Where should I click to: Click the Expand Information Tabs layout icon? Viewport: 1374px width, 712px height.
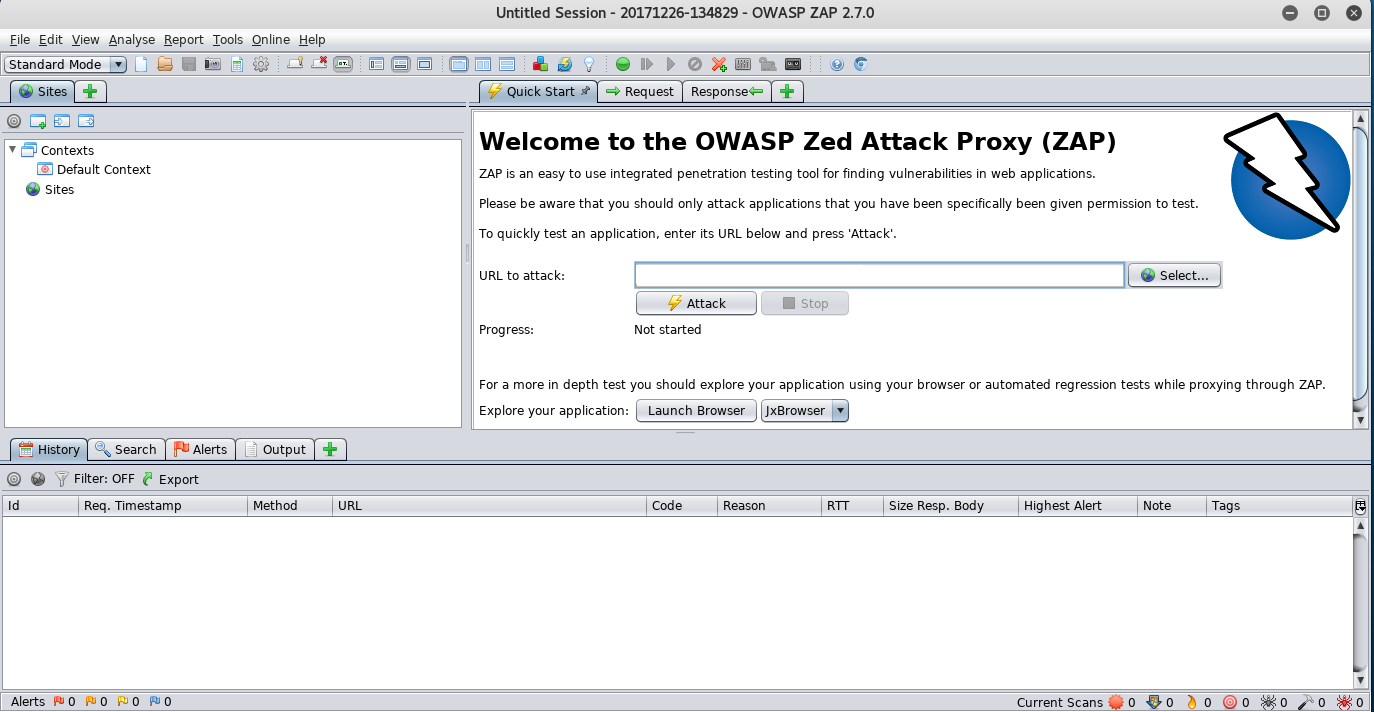(x=401, y=64)
